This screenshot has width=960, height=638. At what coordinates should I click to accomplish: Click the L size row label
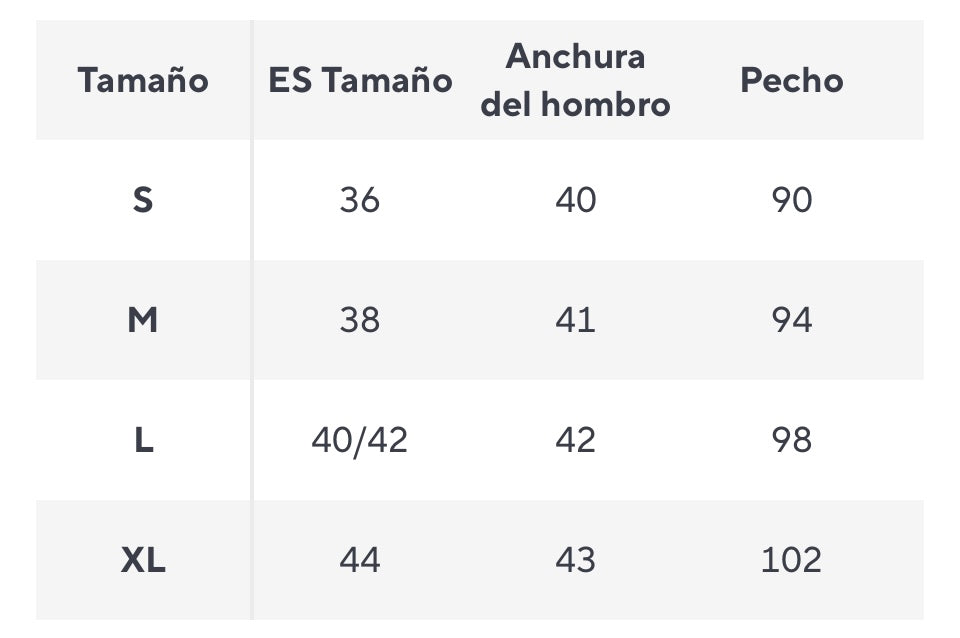143,440
